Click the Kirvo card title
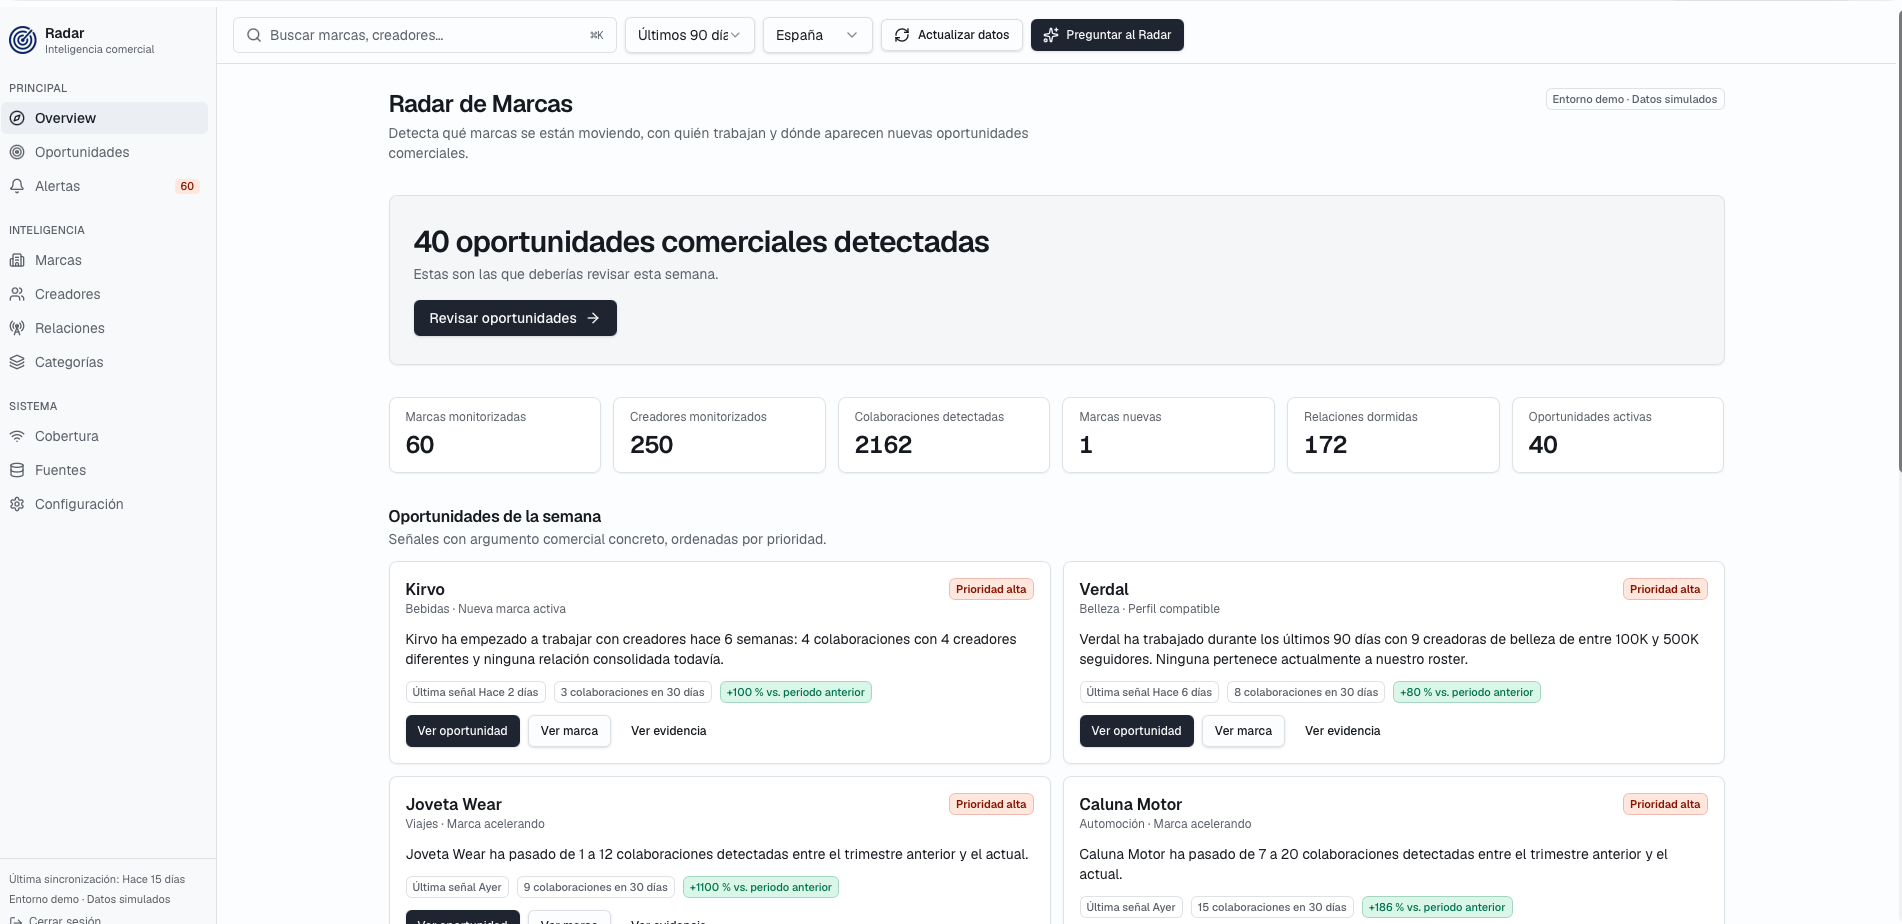 point(425,589)
